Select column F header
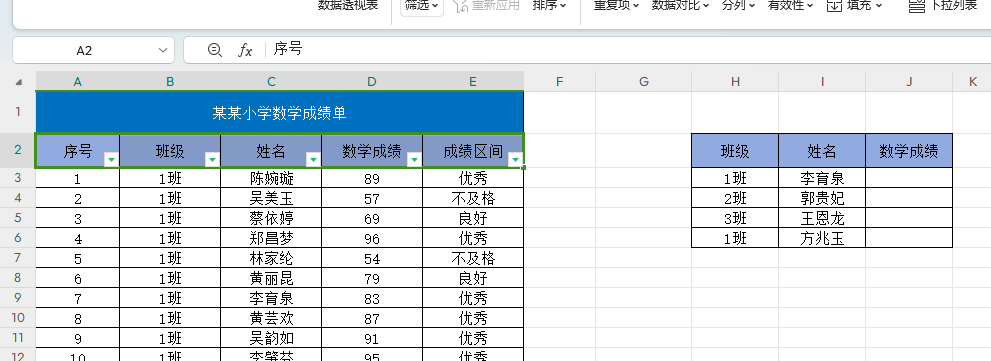This screenshot has width=991, height=361. pos(559,82)
